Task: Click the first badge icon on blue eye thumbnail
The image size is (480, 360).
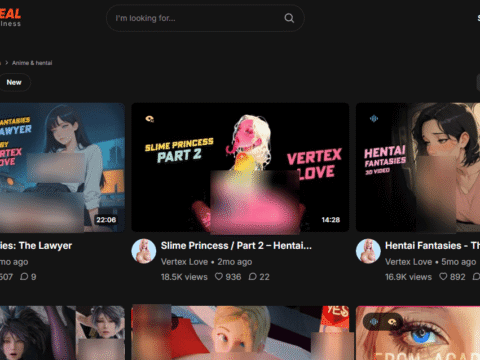Action: pyautogui.click(x=374, y=322)
